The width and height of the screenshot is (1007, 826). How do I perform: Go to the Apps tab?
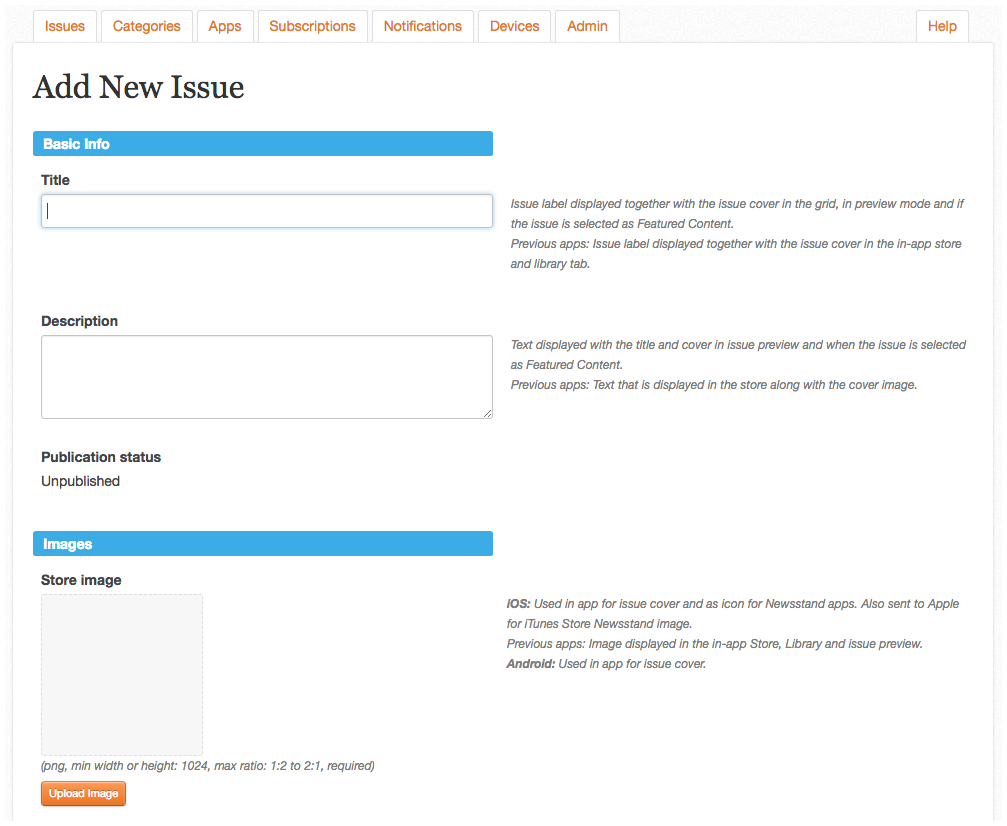click(225, 26)
